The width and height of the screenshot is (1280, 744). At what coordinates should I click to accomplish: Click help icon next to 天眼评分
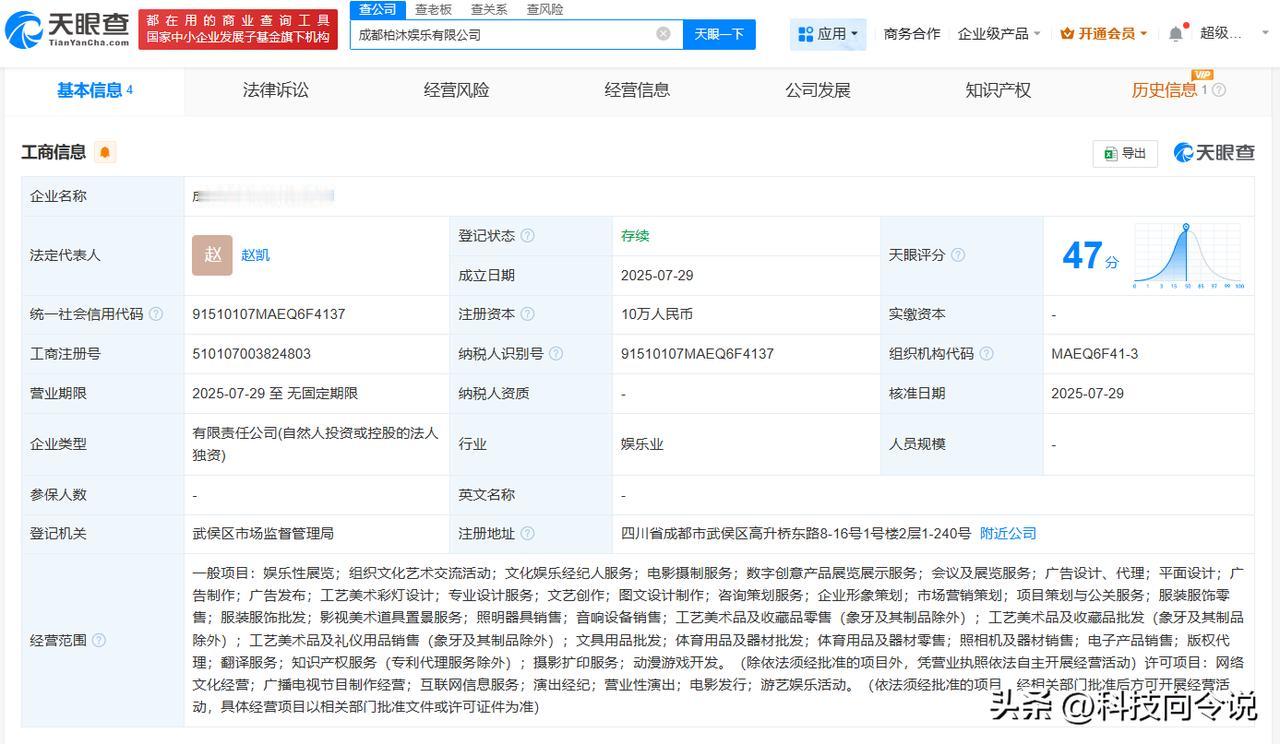(957, 255)
